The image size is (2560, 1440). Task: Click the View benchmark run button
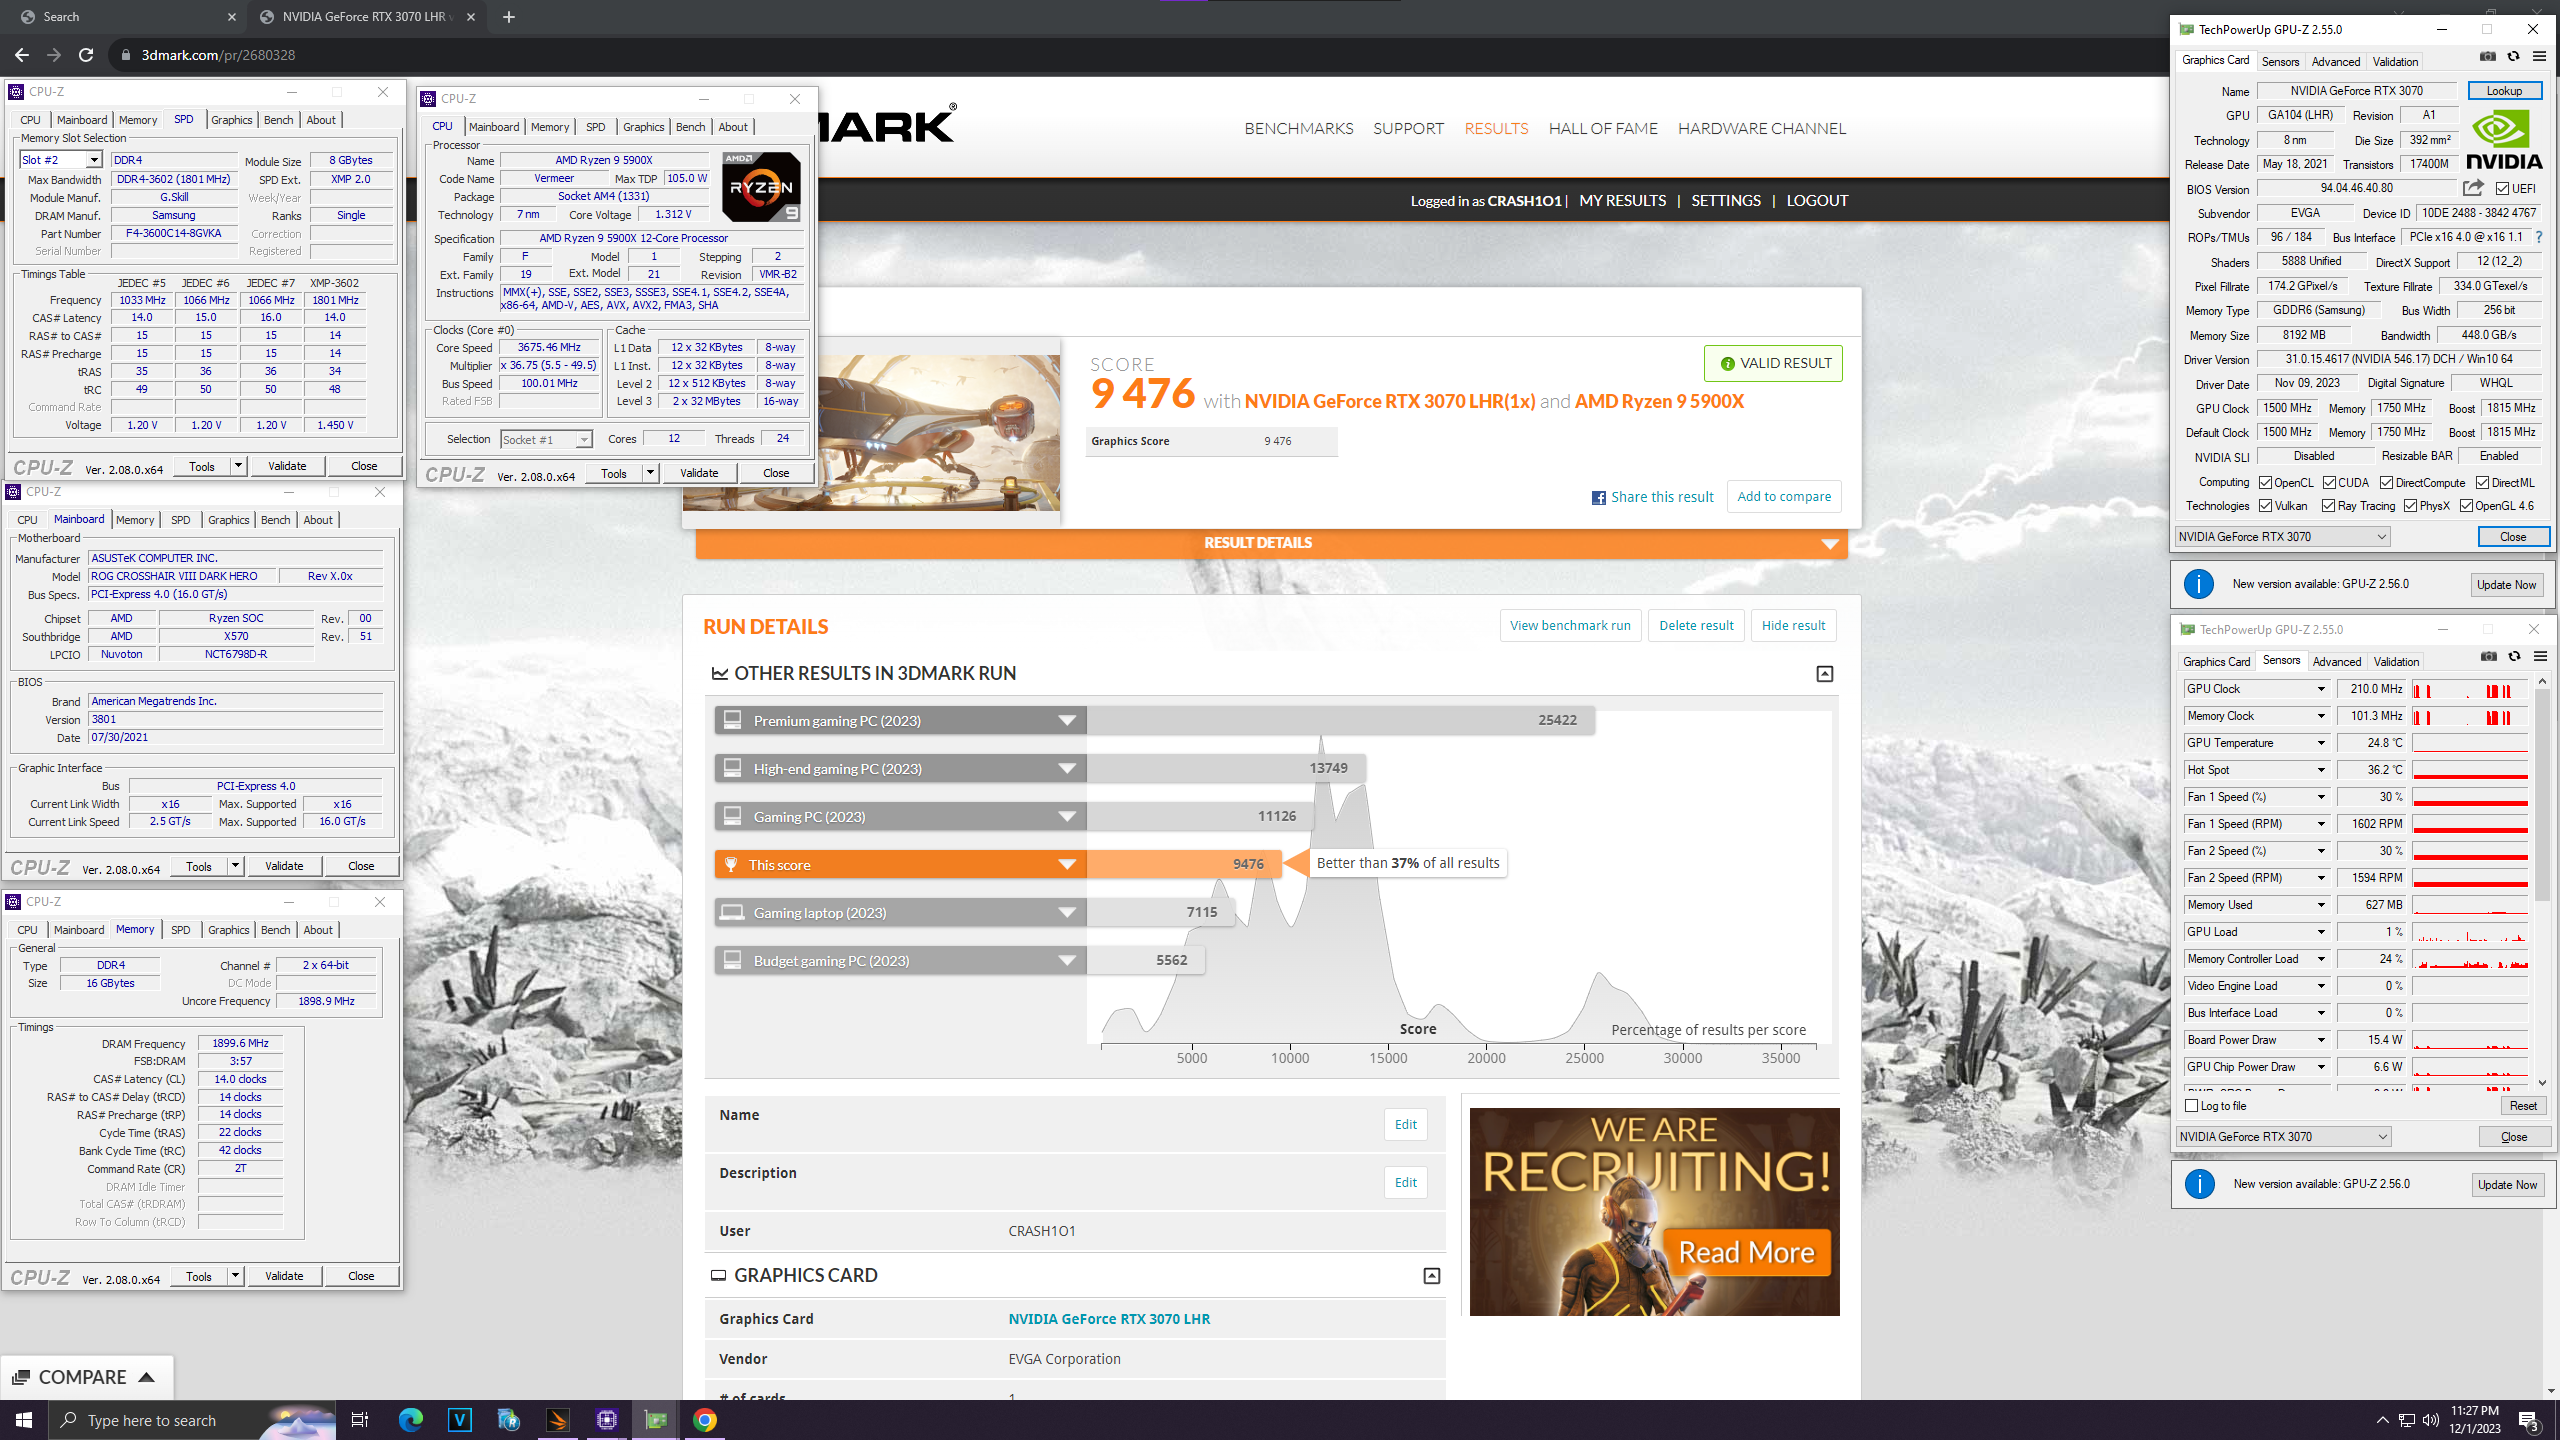(1570, 626)
